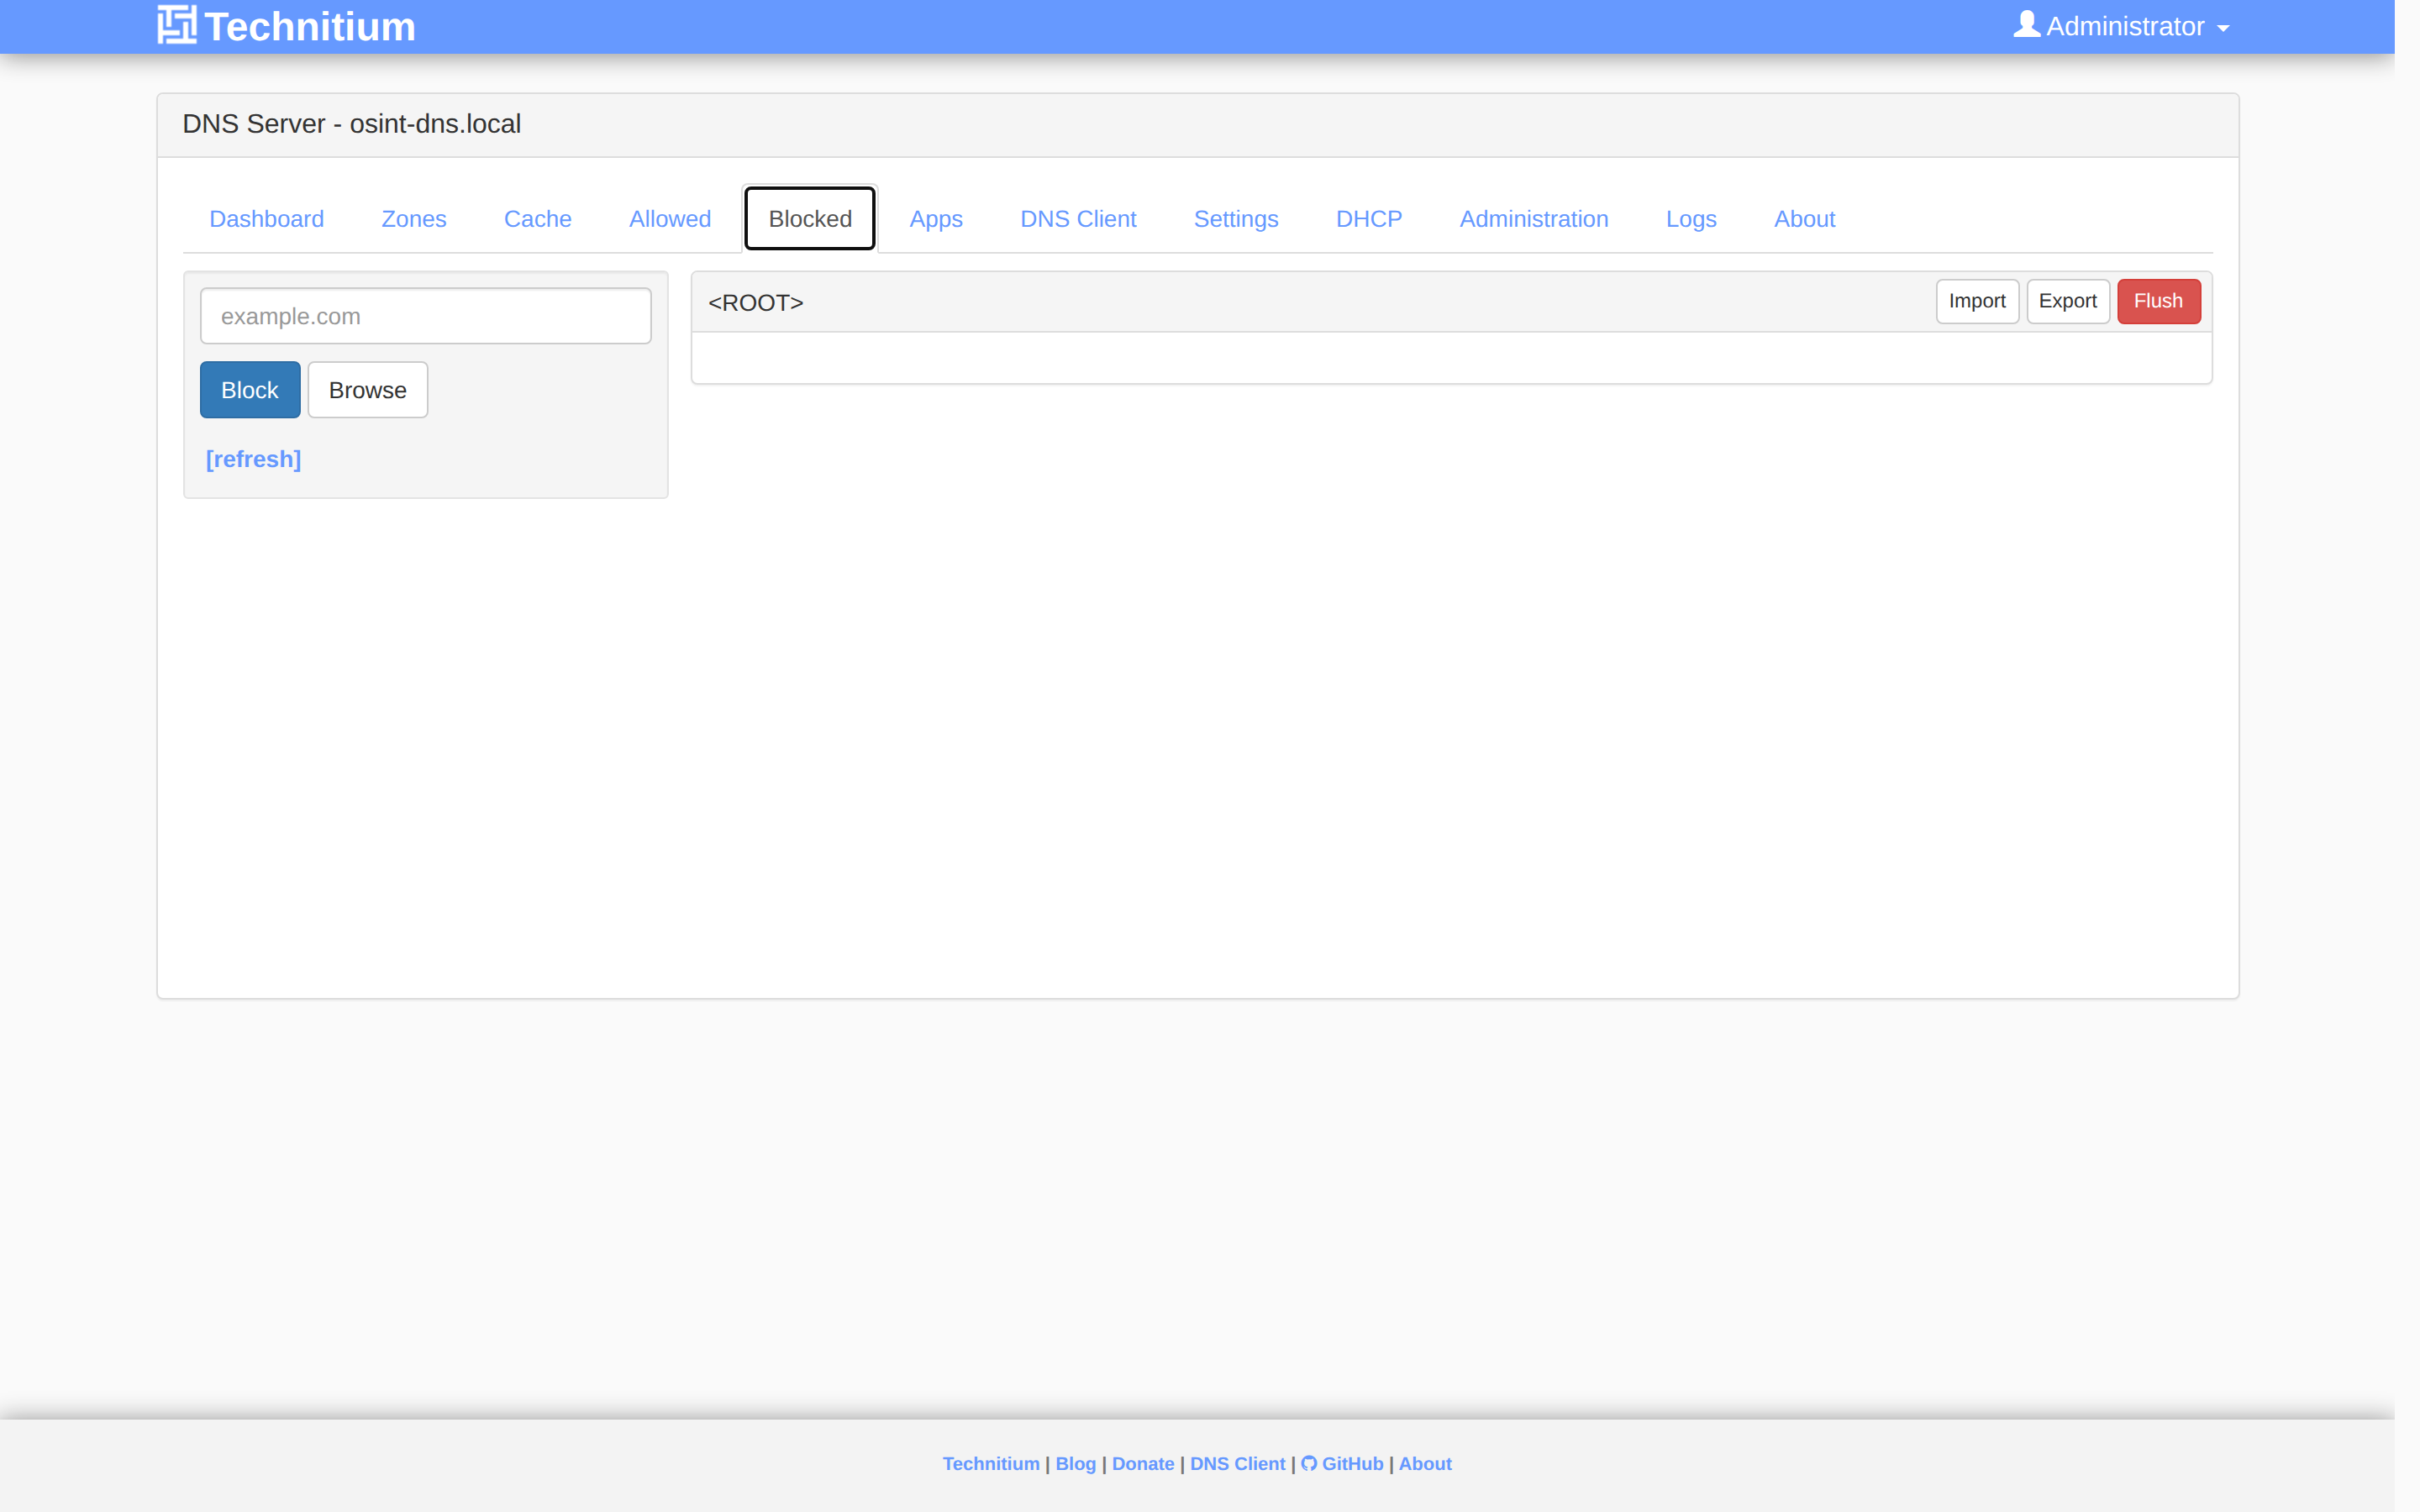Select the Cache tab
This screenshot has height=1512, width=2420.
tap(537, 218)
